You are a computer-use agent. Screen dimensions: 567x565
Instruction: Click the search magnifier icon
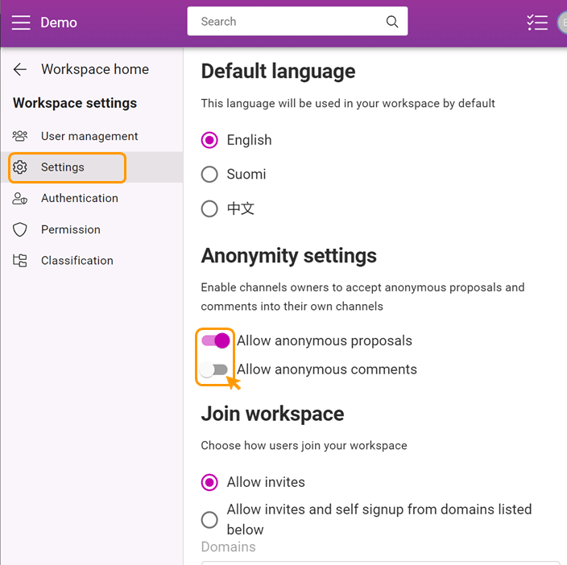pyautogui.click(x=392, y=22)
